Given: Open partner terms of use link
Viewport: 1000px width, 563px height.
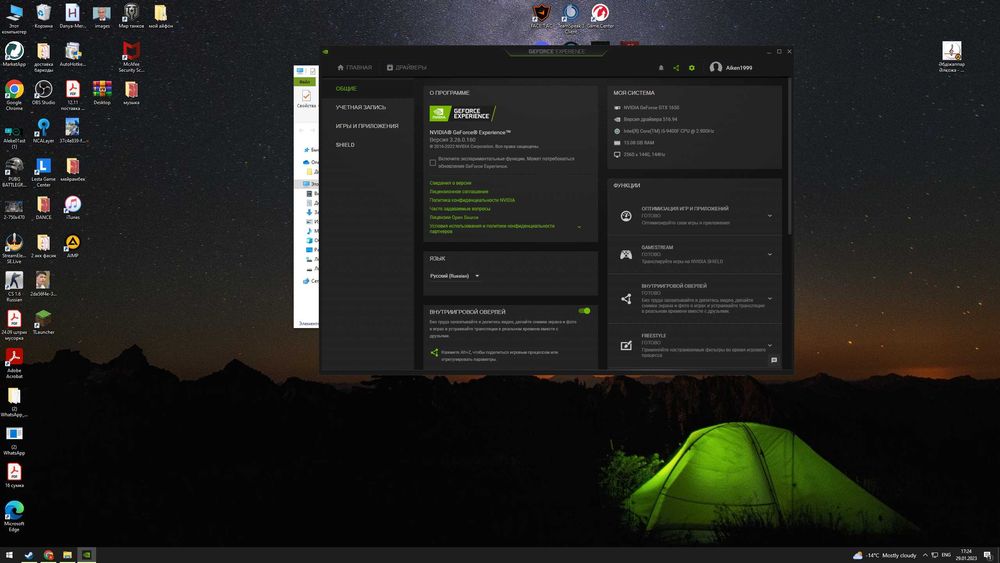Looking at the screenshot, I should (492, 228).
